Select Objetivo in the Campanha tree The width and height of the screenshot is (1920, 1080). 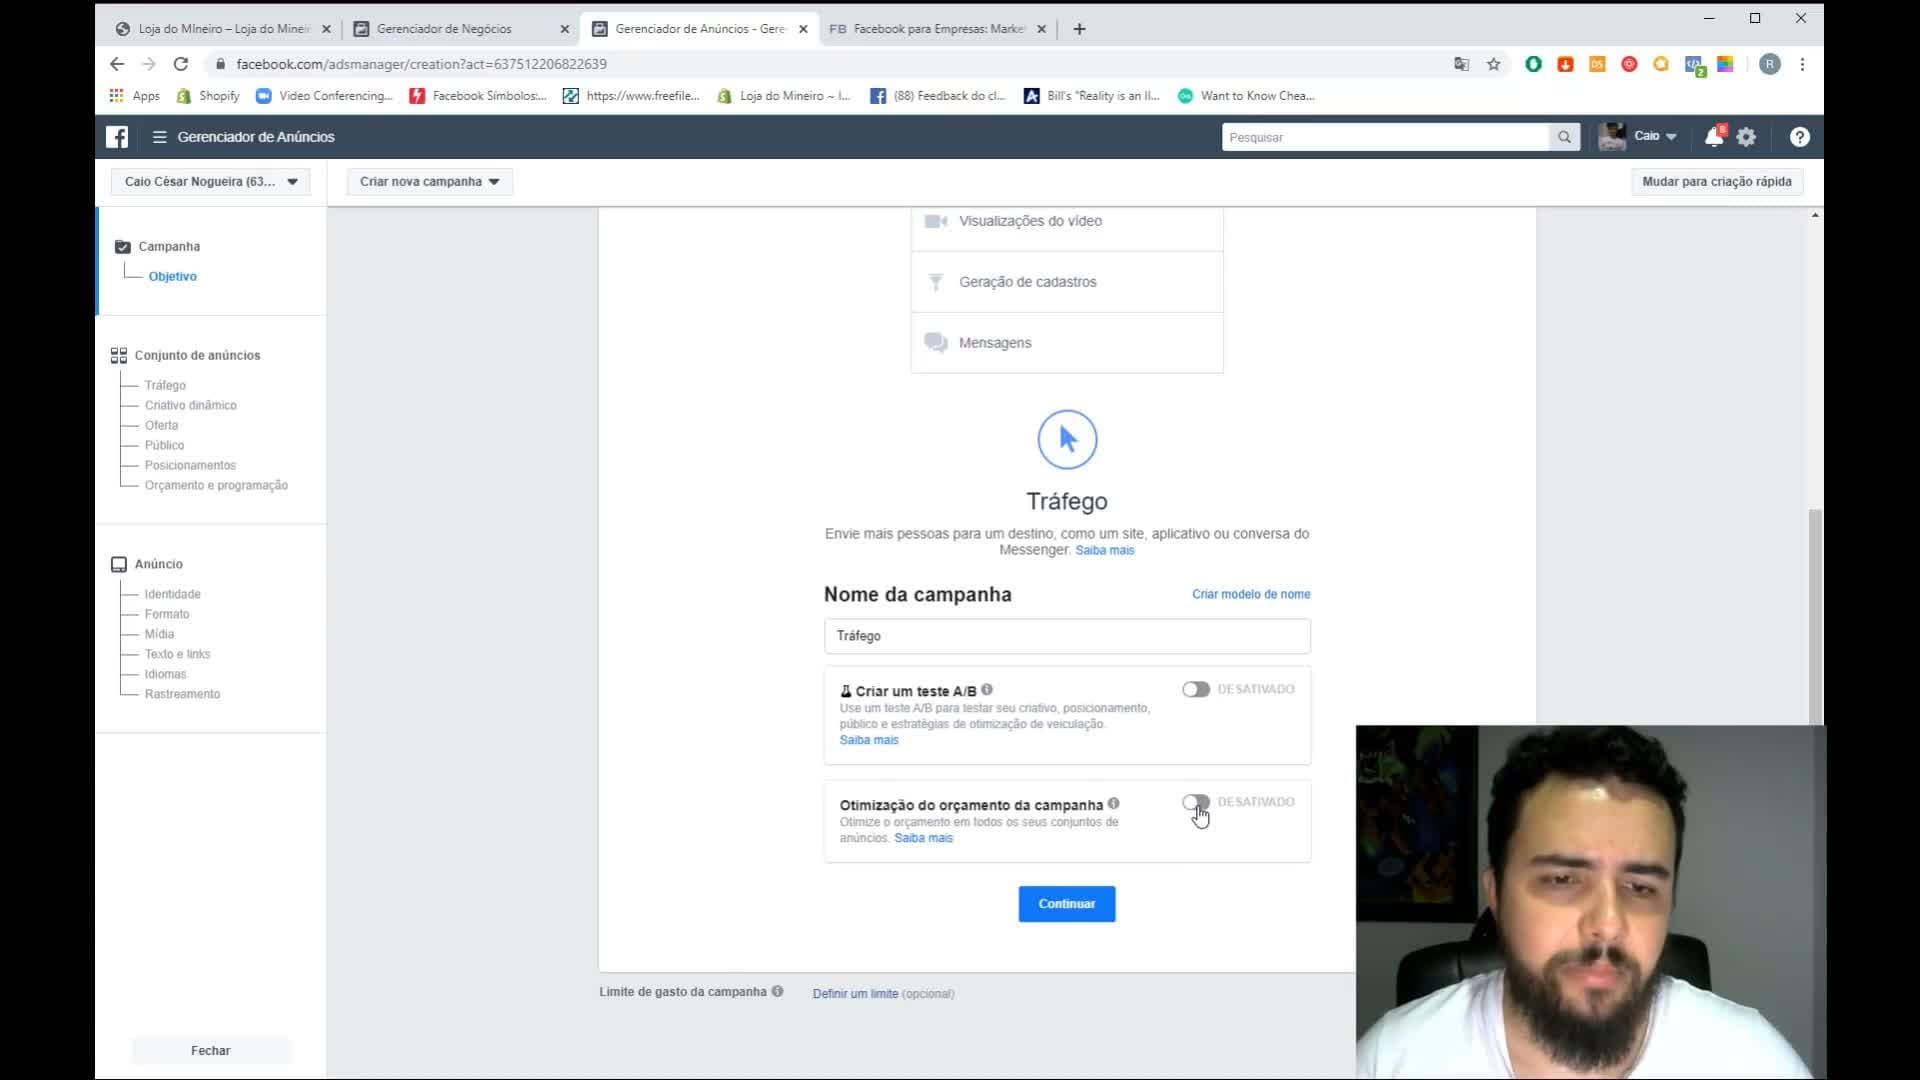[x=173, y=277]
